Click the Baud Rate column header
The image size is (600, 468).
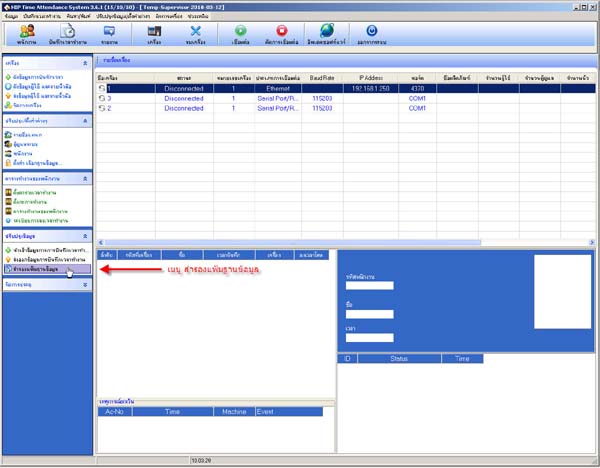pyautogui.click(x=321, y=76)
